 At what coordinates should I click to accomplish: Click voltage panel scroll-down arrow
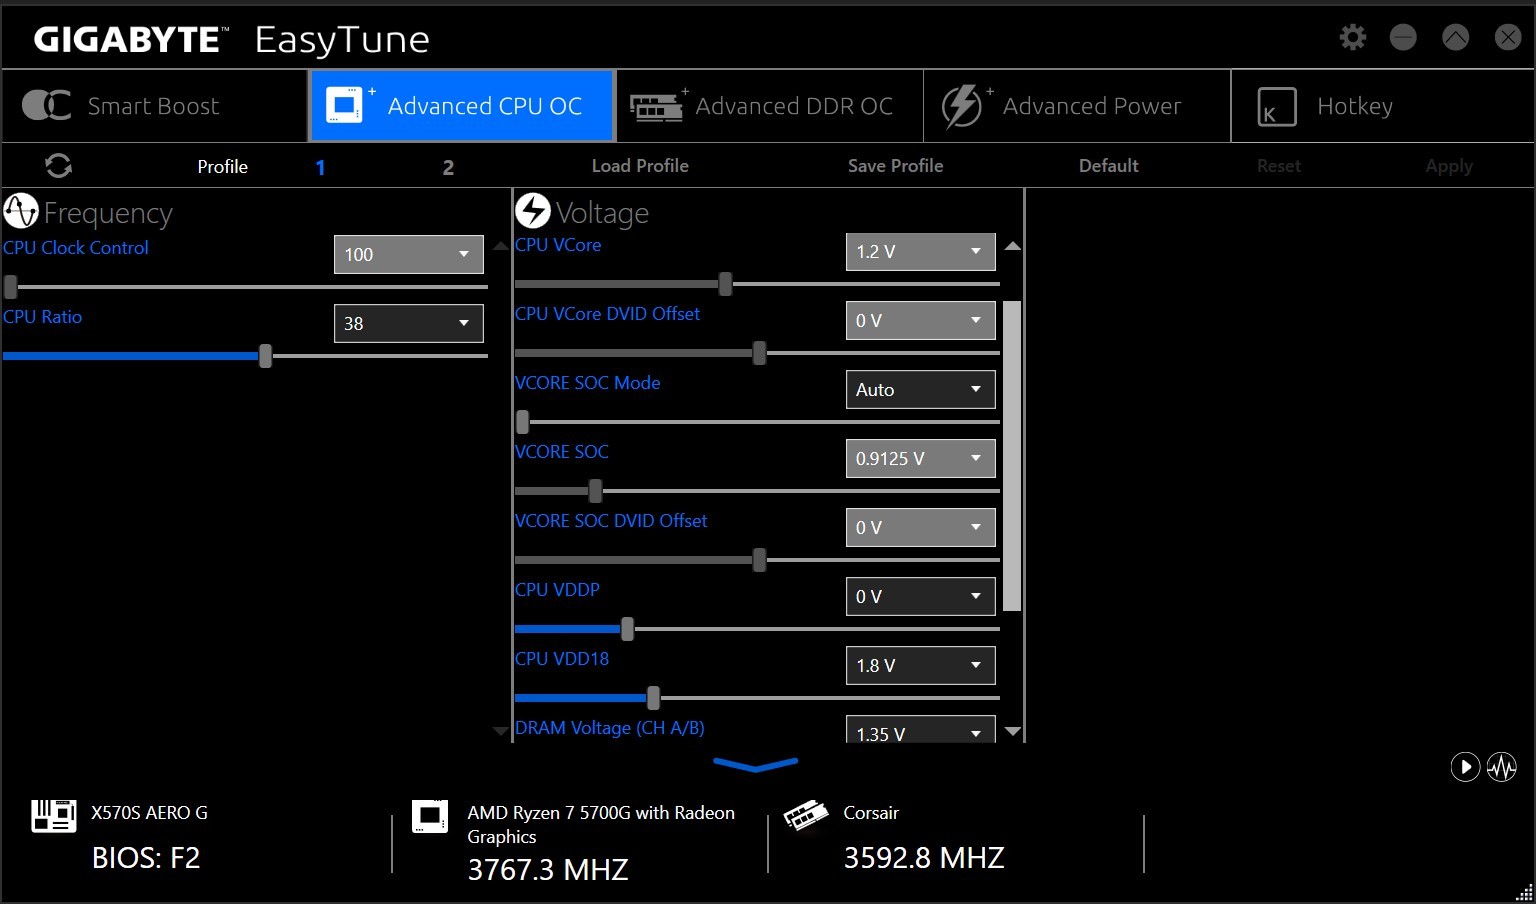tap(1012, 732)
